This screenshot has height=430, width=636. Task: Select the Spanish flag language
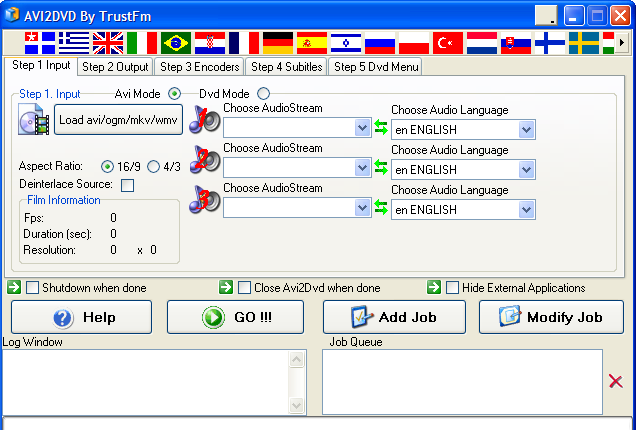pos(312,43)
